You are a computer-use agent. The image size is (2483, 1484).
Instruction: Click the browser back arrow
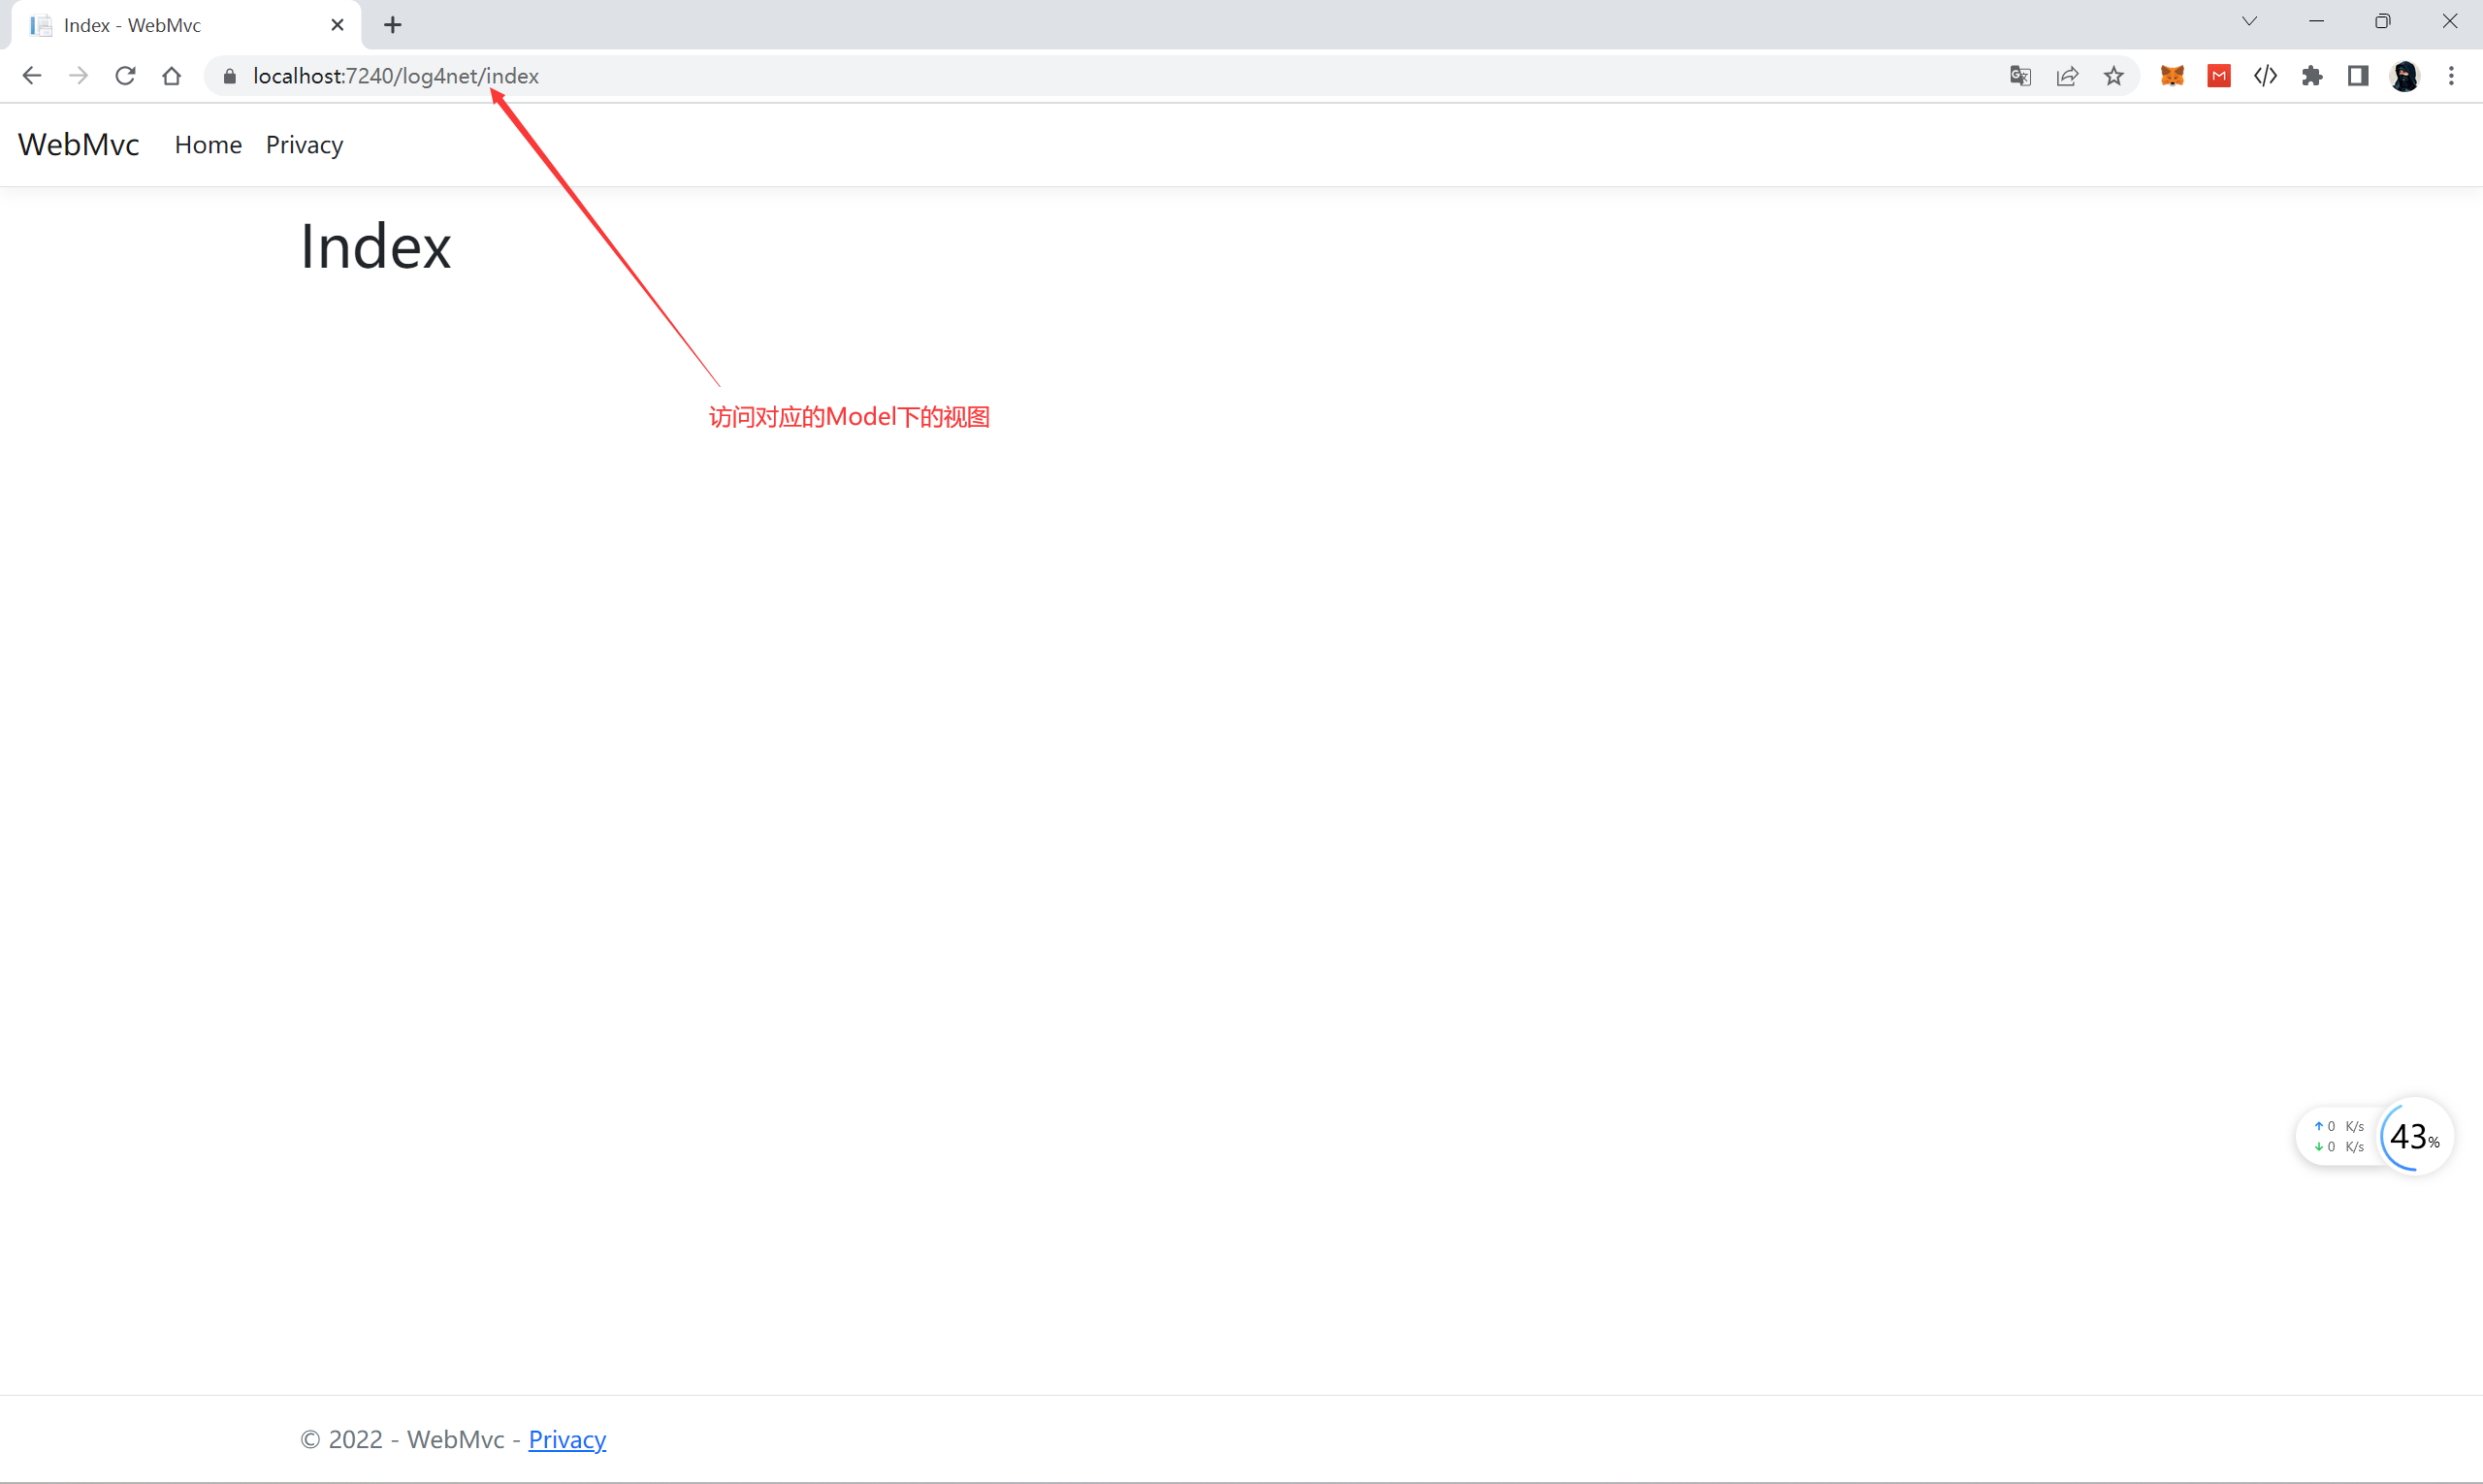tap(31, 76)
